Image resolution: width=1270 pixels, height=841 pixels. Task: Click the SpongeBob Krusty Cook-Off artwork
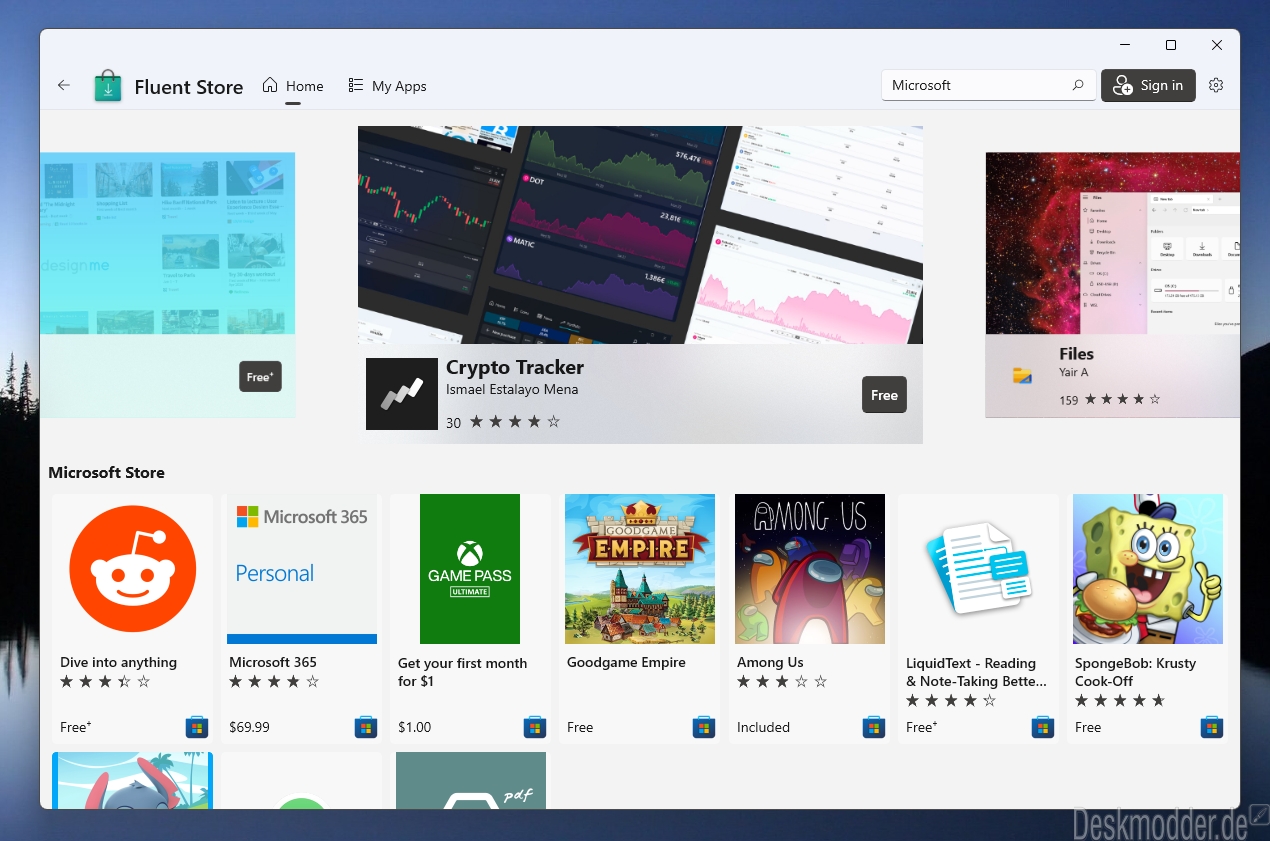tap(1148, 569)
